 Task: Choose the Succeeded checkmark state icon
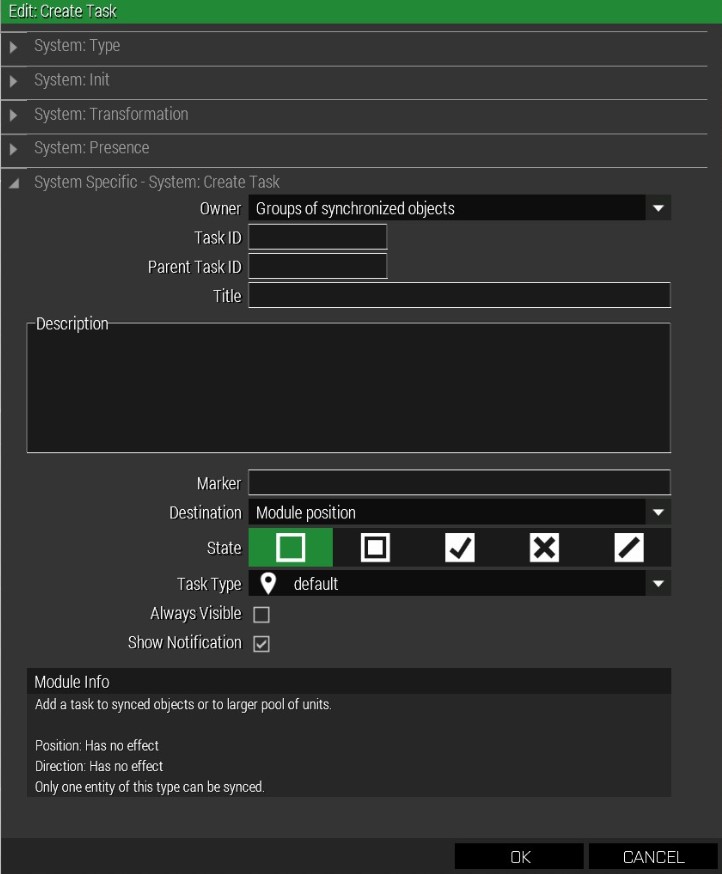459,547
